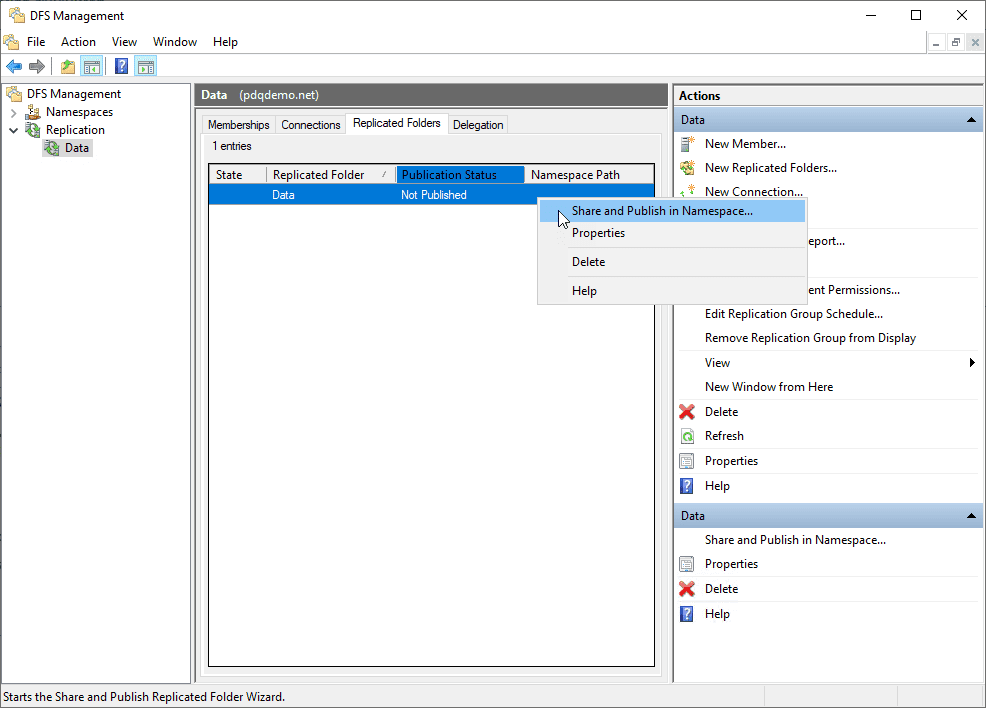Click the Up one level folder icon
Screen dimensions: 986x708
point(68,66)
